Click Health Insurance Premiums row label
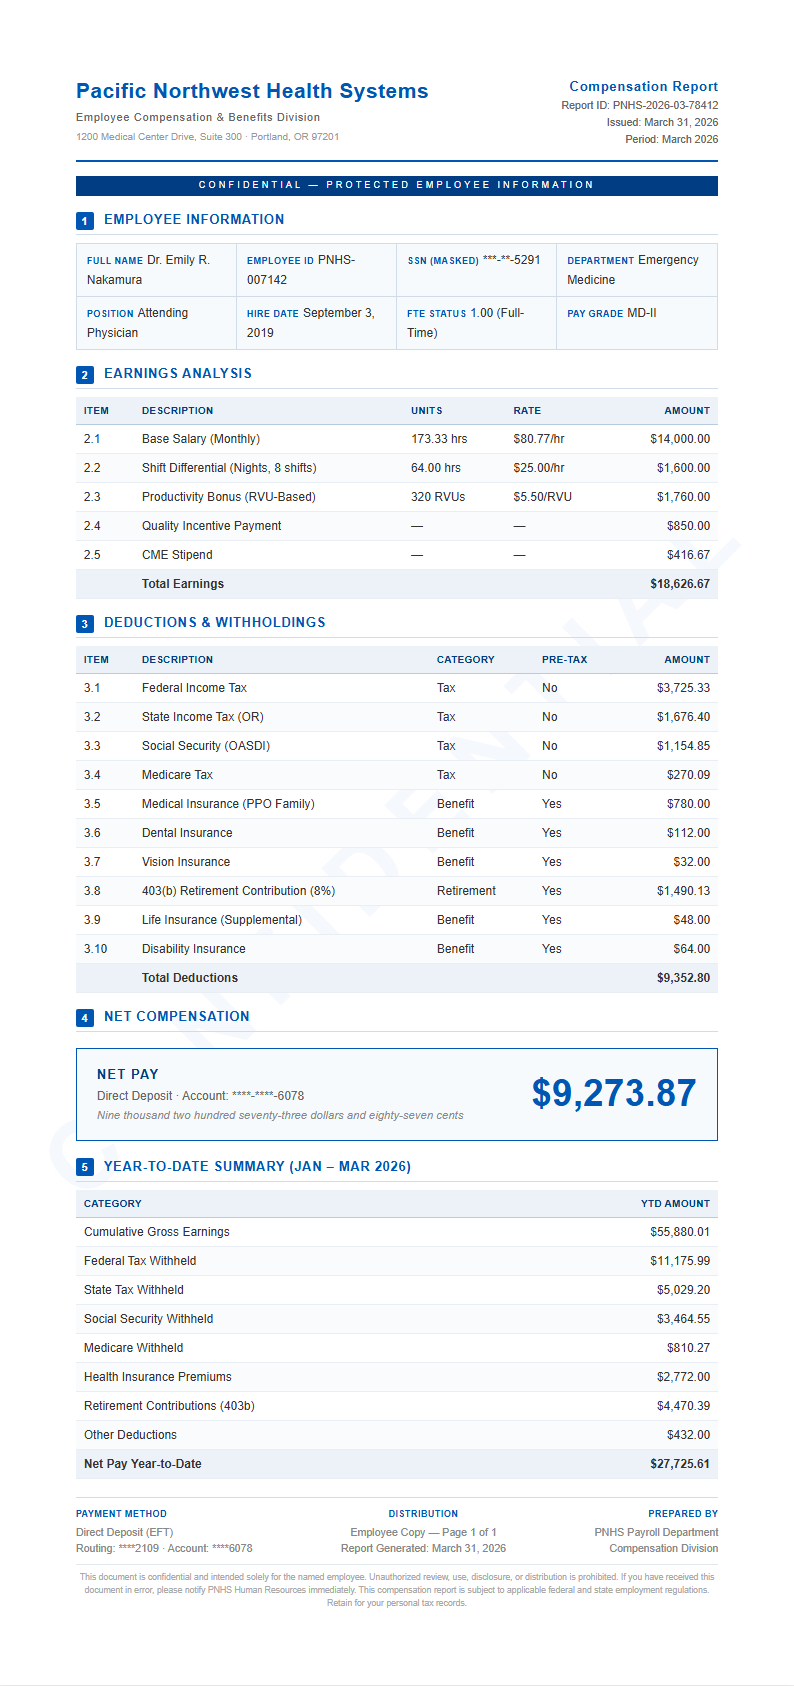Screen dimensions: 794x1686 158,1377
